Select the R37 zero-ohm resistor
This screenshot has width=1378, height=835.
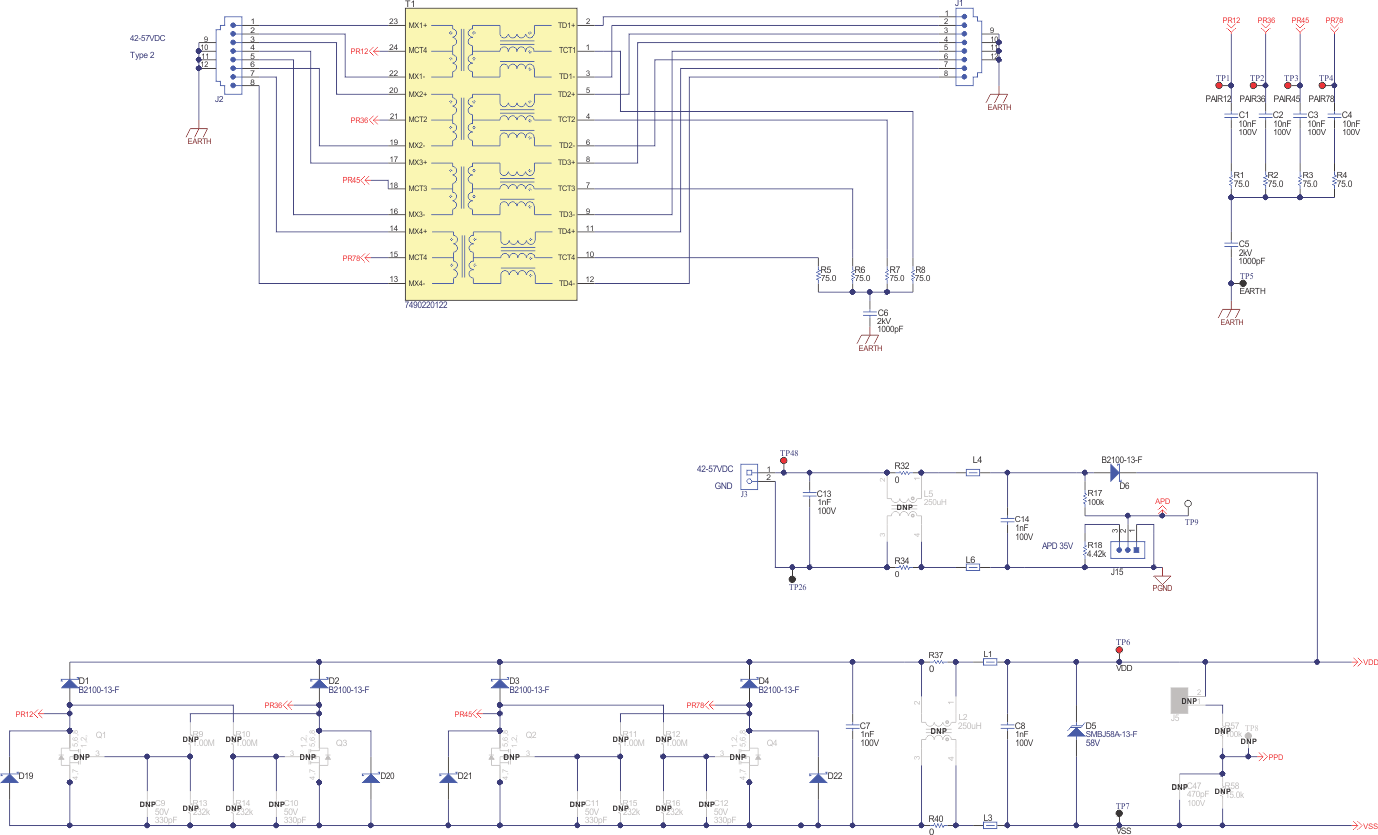point(937,662)
